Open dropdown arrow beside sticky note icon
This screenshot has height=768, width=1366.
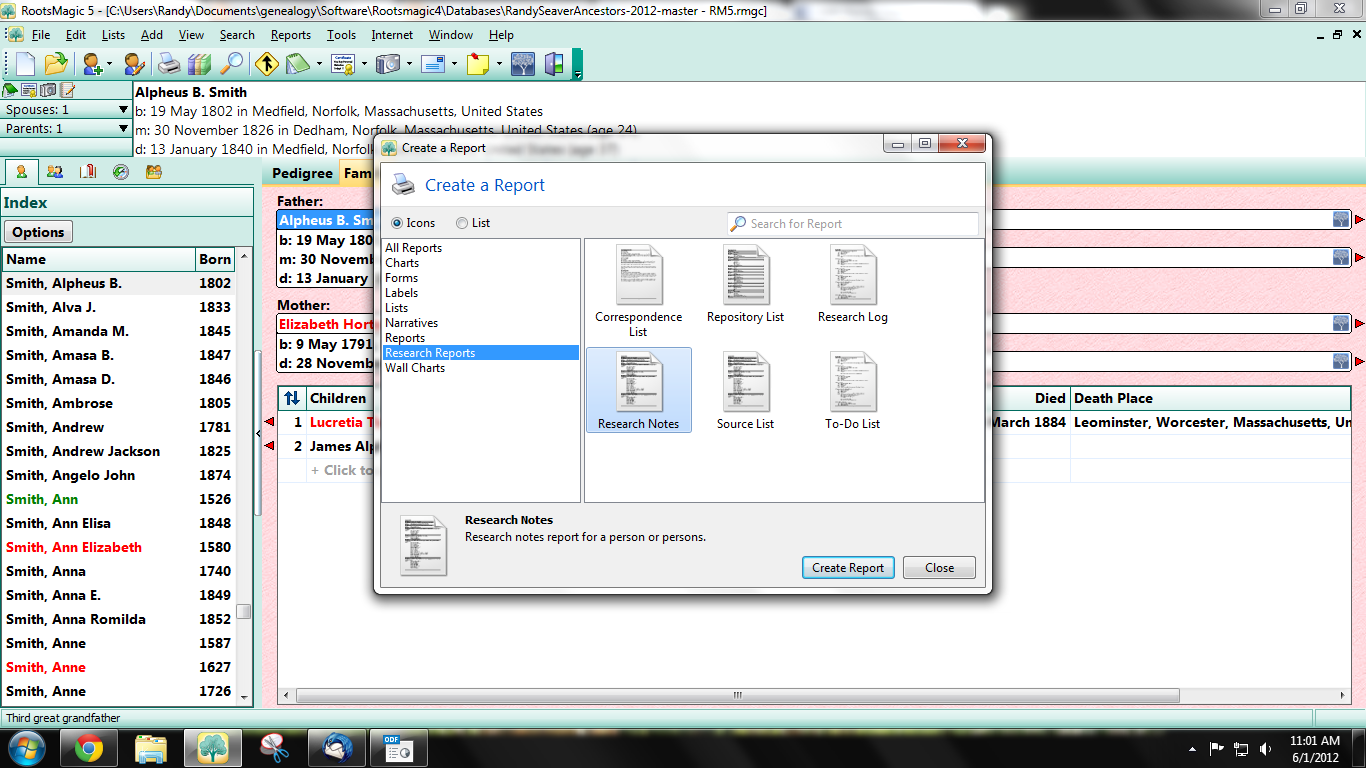499,64
